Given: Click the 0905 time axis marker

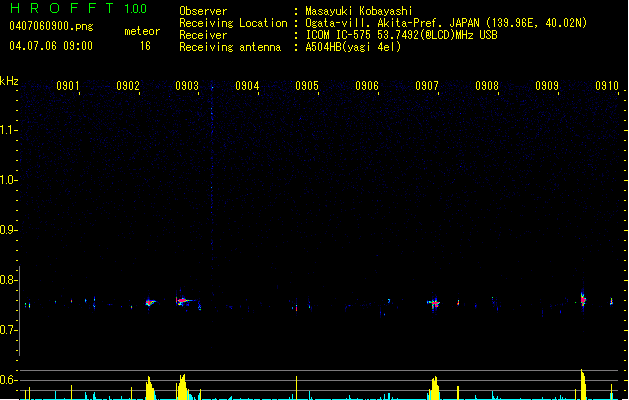Looking at the screenshot, I should coord(307,86).
